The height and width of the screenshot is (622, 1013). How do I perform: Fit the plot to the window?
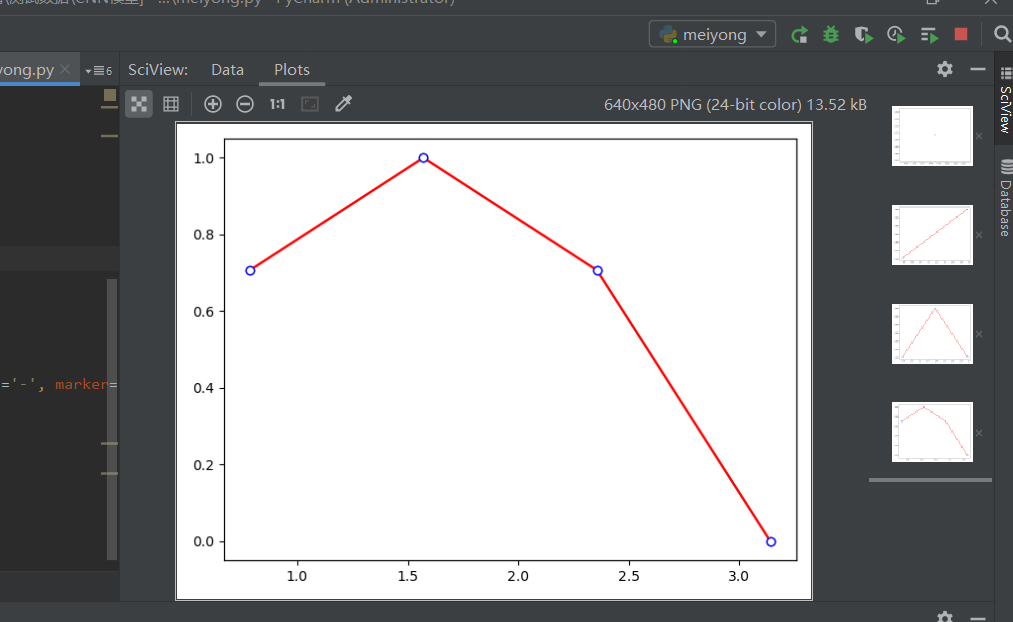coord(307,103)
